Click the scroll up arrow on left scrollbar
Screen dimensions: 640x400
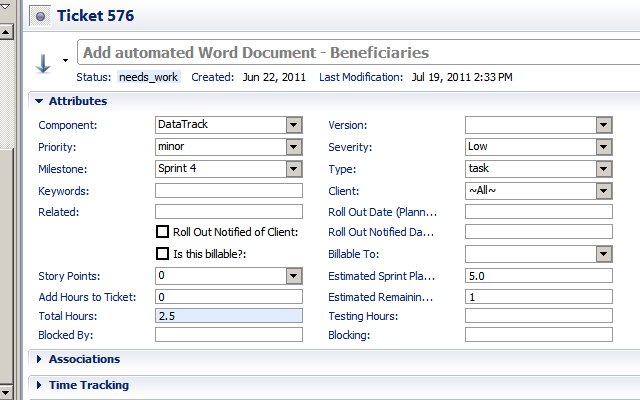point(6,32)
